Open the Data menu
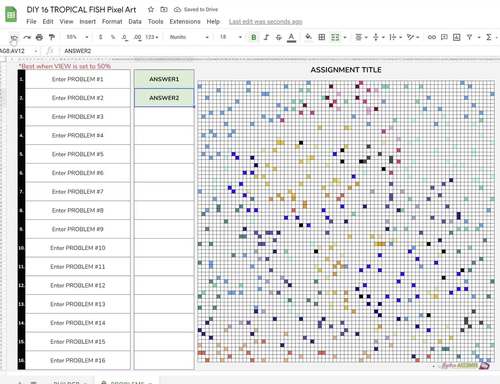The height and width of the screenshot is (384, 500). click(135, 22)
